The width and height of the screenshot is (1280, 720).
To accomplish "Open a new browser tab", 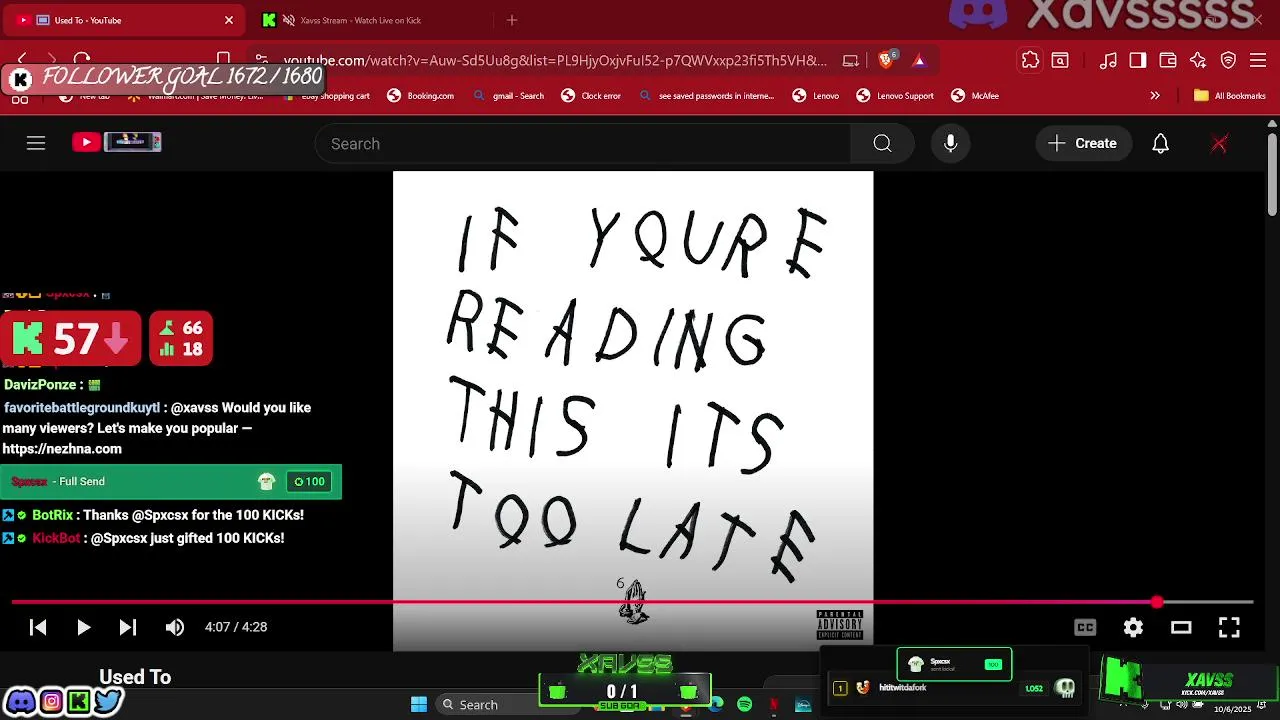I will 512,20.
